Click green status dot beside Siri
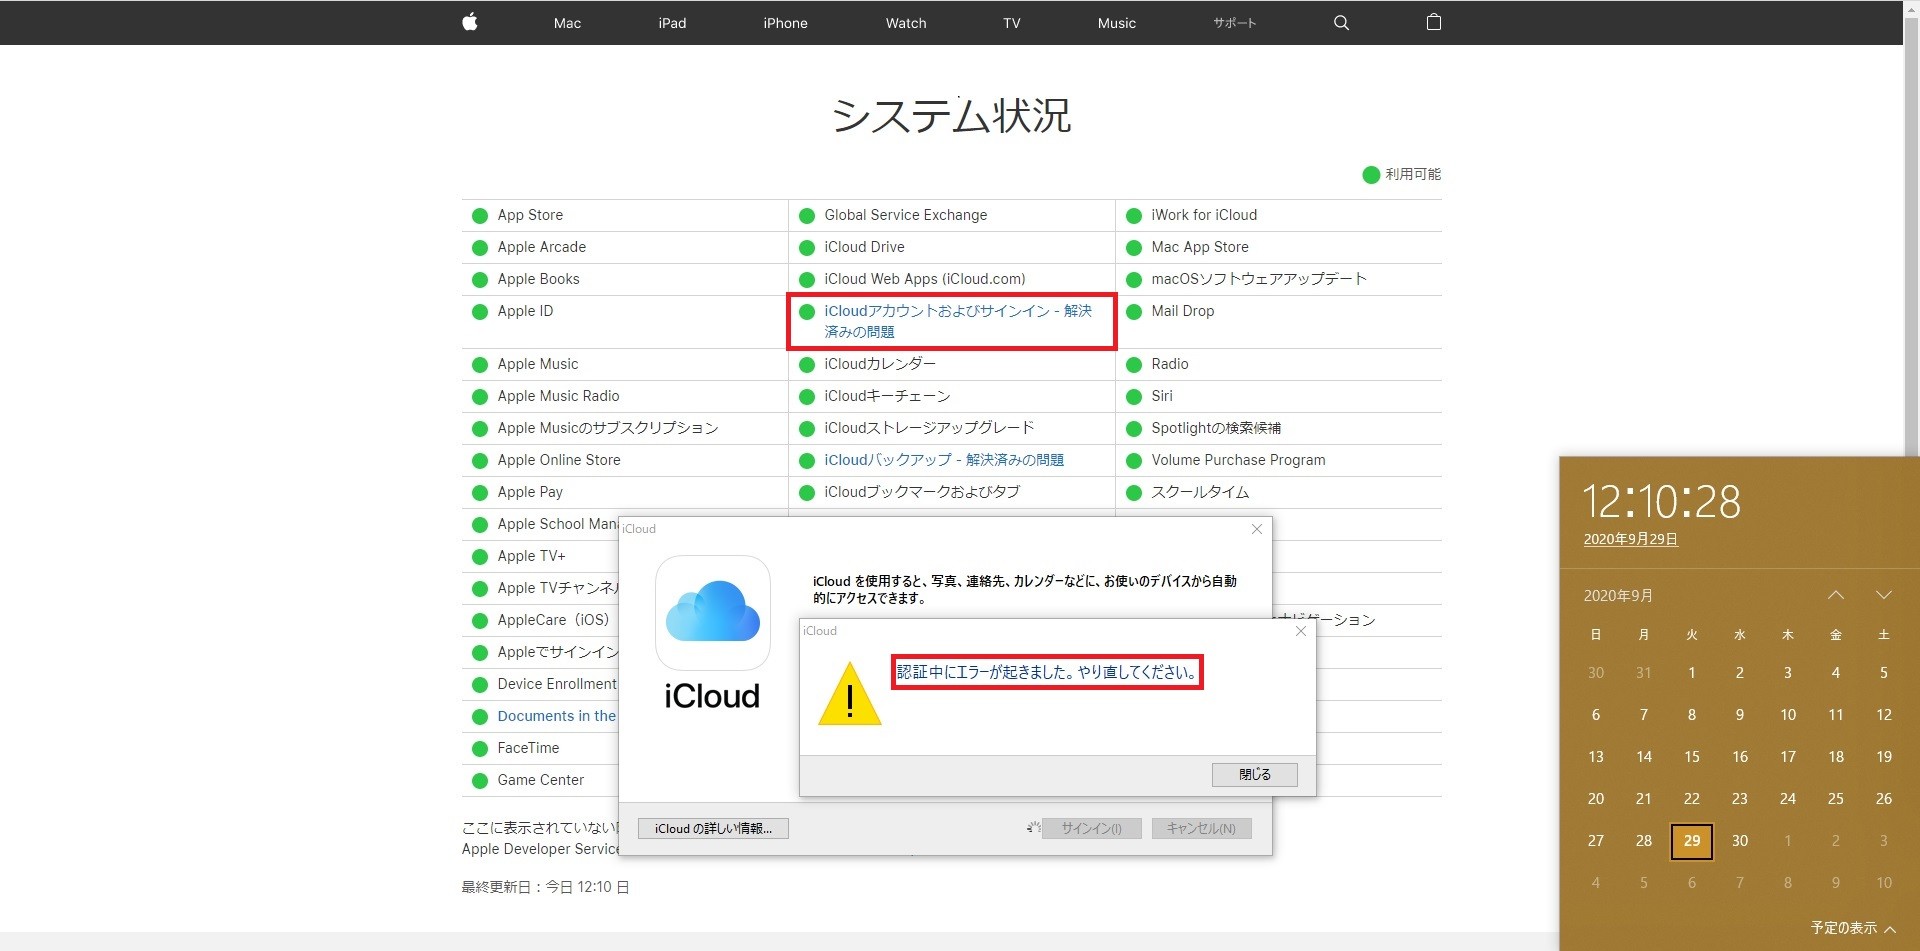Screen dimensions: 1920x951 (1134, 397)
